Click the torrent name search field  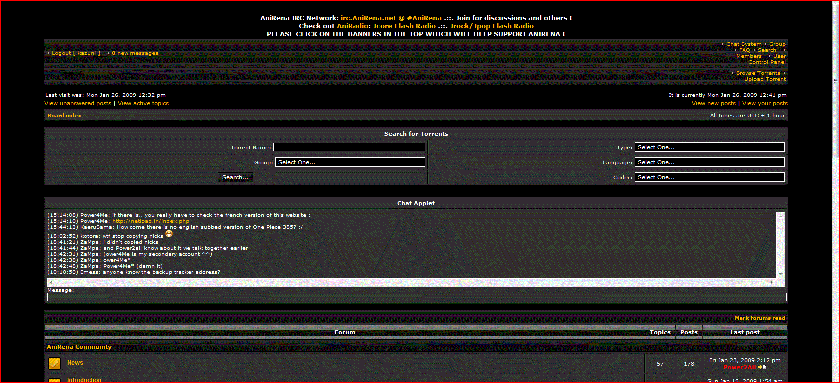pos(349,147)
